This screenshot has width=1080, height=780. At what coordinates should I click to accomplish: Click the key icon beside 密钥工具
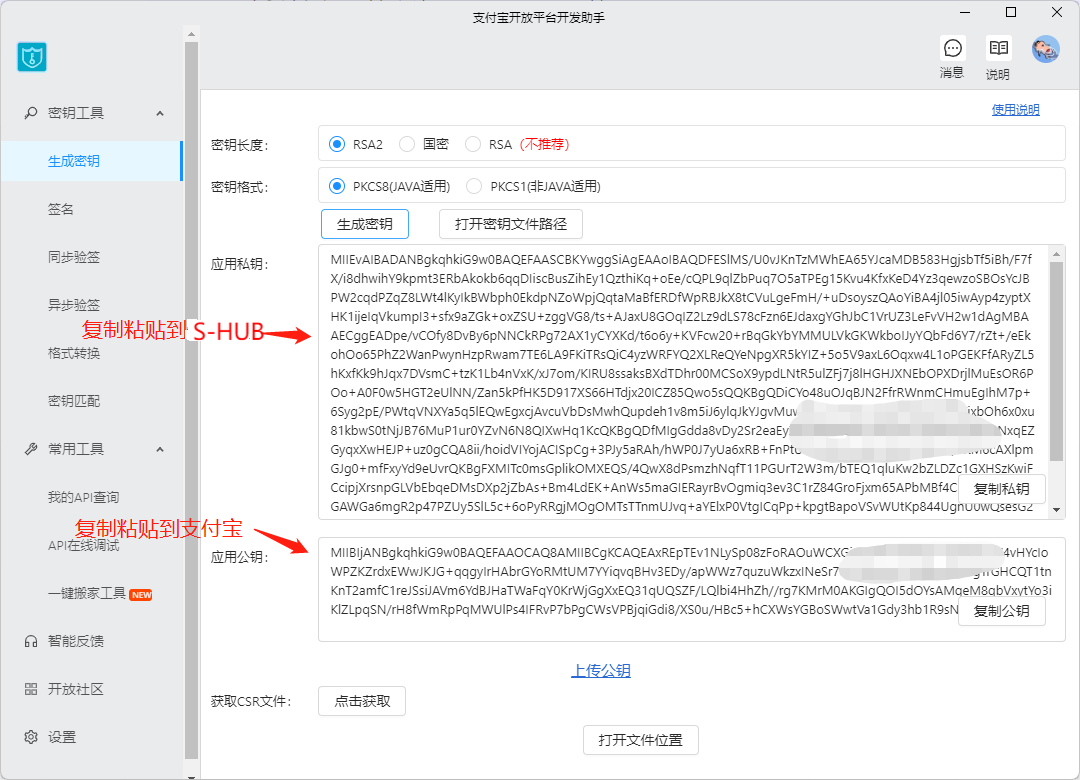(31, 112)
